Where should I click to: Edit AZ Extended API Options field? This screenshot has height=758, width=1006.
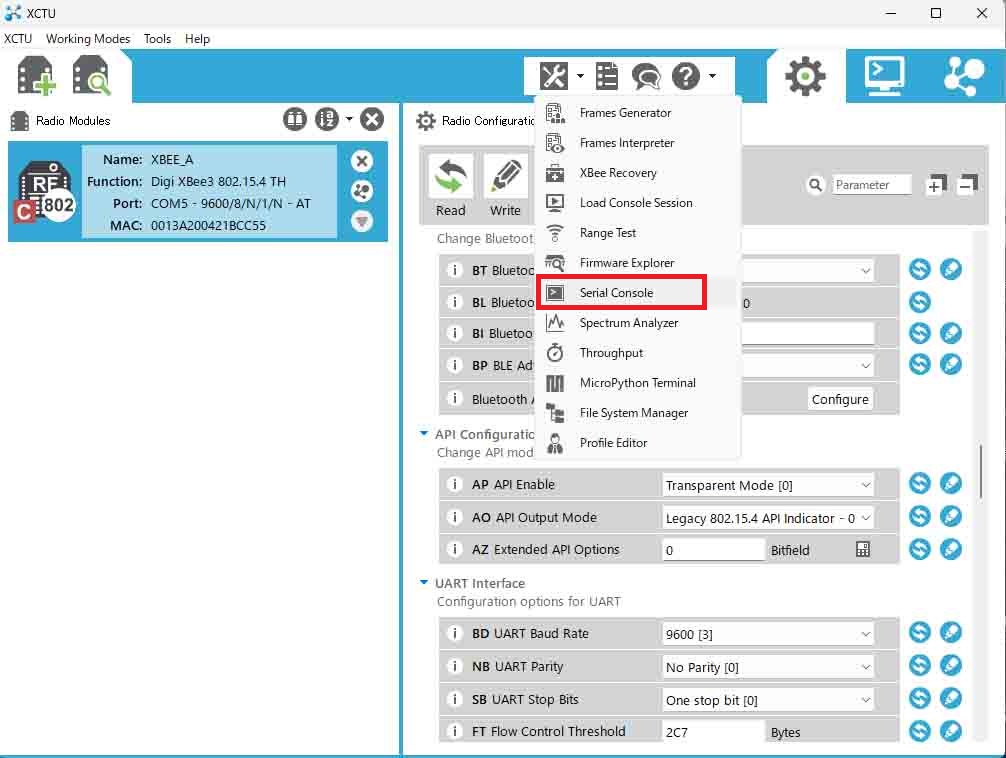[713, 550]
